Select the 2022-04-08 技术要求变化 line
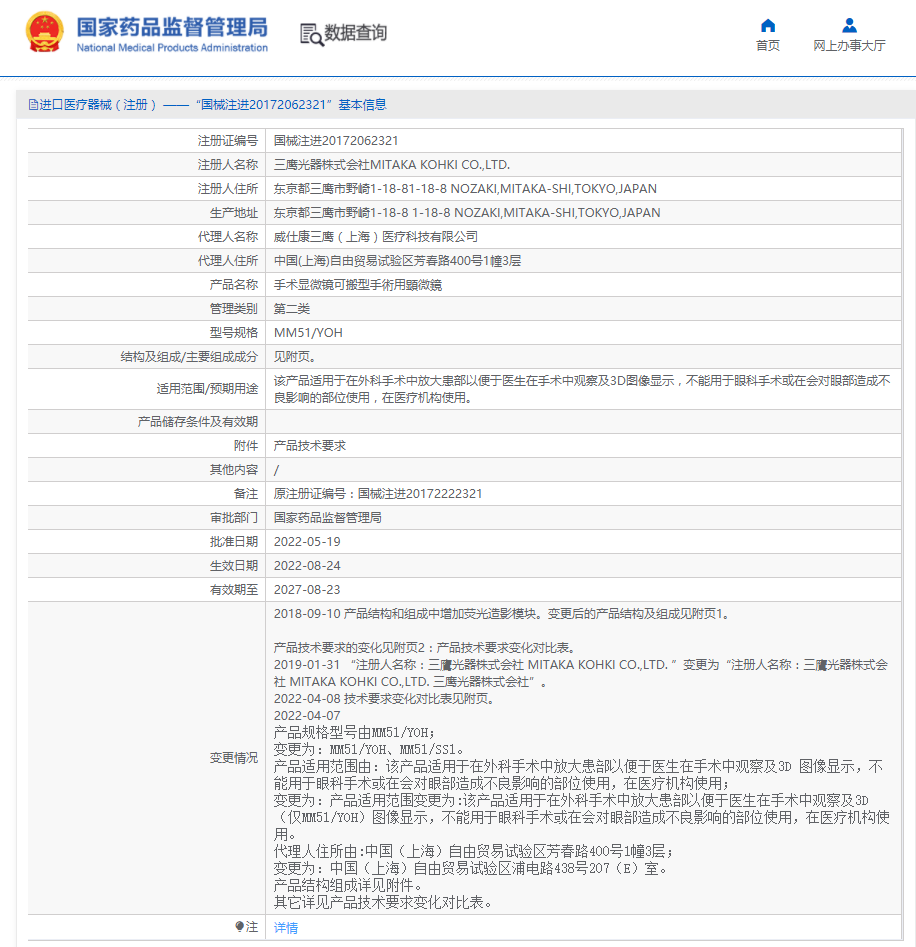 click(385, 699)
